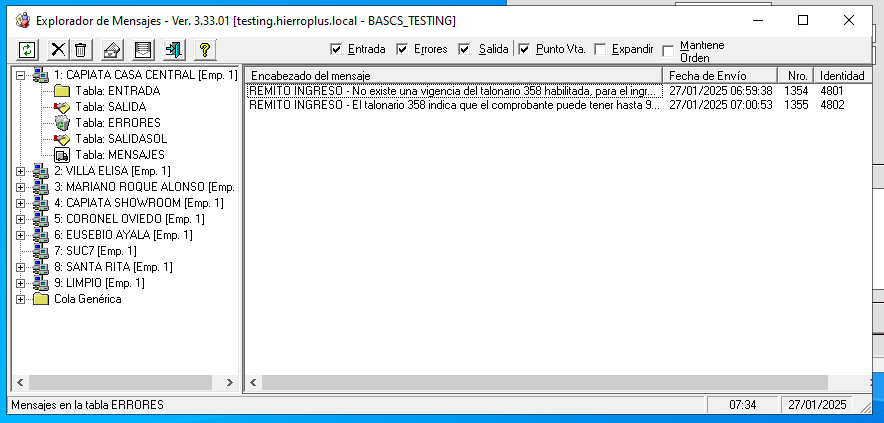This screenshot has width=884, height=423.
Task: Open Tabla: MENSAJES in the tree
Action: [119, 155]
